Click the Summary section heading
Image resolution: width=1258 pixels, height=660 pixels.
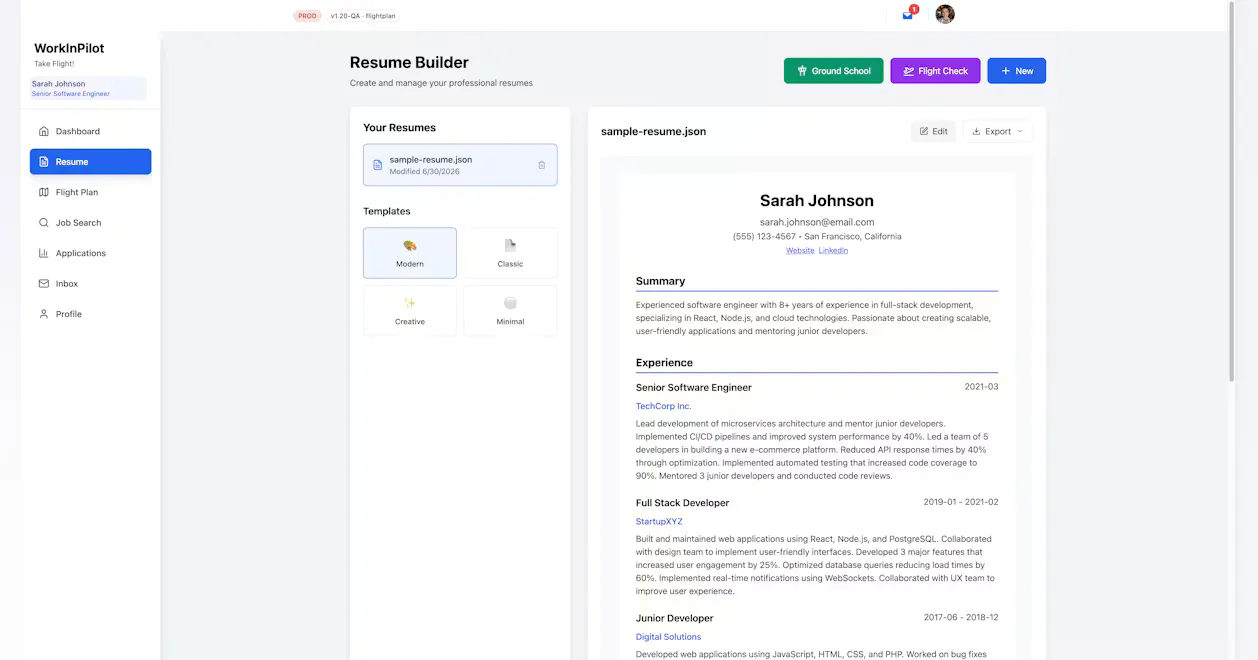[x=661, y=281]
